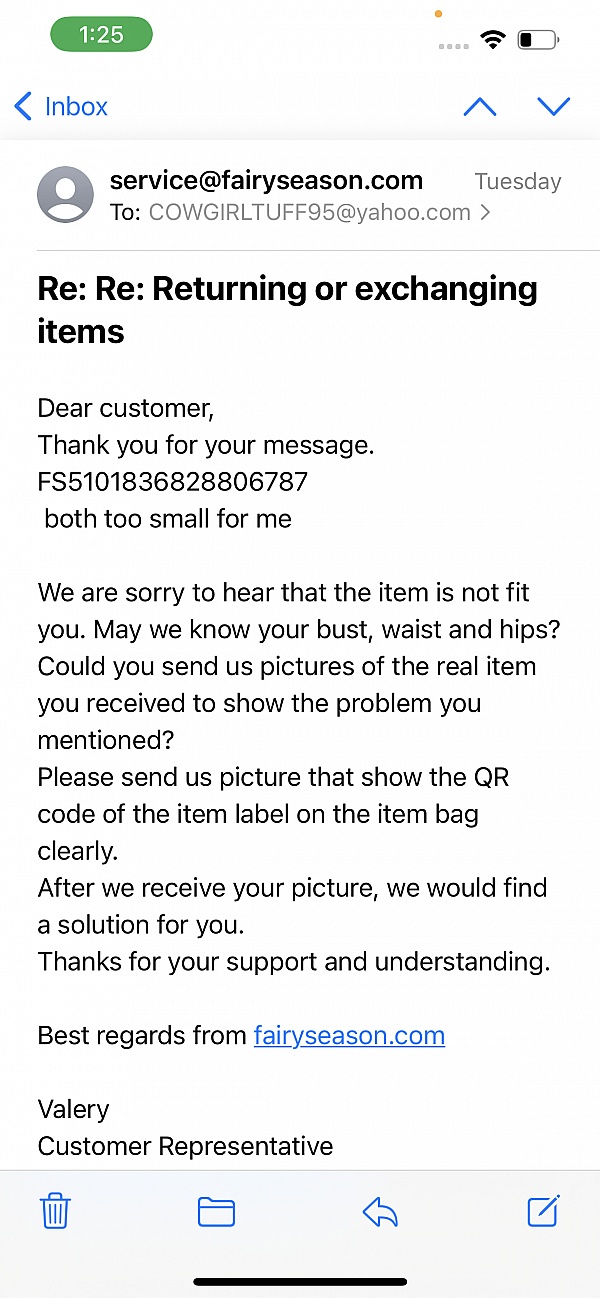The height and width of the screenshot is (1298, 600).
Task: Tap recipient COWGIRLTUFF95@yahoo.com address
Action: point(309,212)
